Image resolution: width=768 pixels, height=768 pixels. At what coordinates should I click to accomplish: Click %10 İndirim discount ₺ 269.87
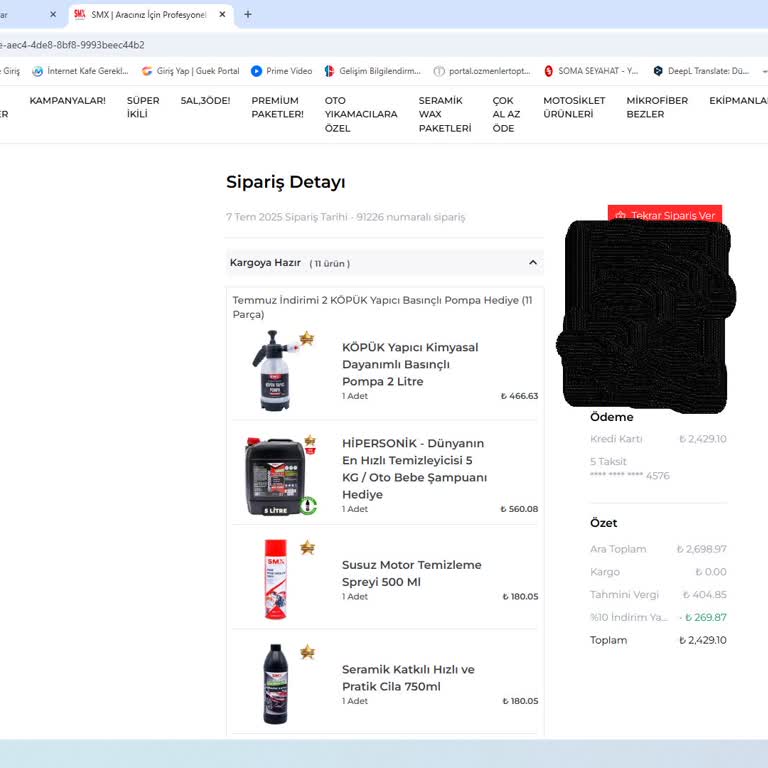(703, 617)
